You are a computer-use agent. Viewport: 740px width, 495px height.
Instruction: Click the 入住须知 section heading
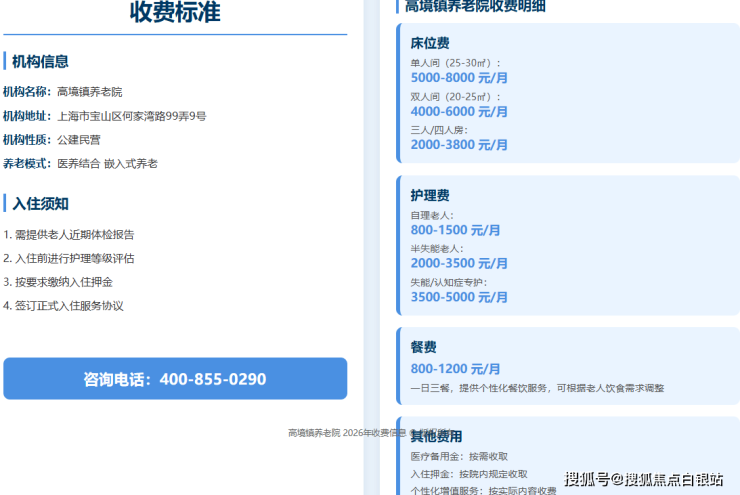(40, 204)
